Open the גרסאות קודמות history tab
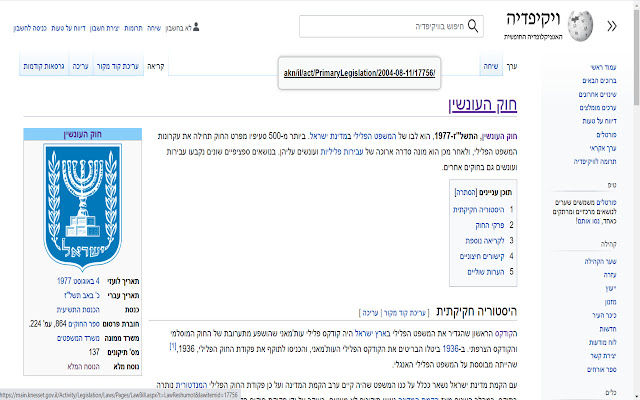This screenshot has width=640, height=400. pyautogui.click(x=44, y=66)
